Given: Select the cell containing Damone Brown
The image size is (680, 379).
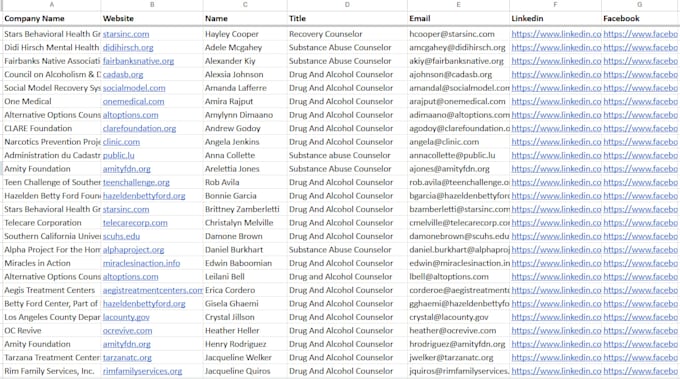Looking at the screenshot, I should pos(245,236).
